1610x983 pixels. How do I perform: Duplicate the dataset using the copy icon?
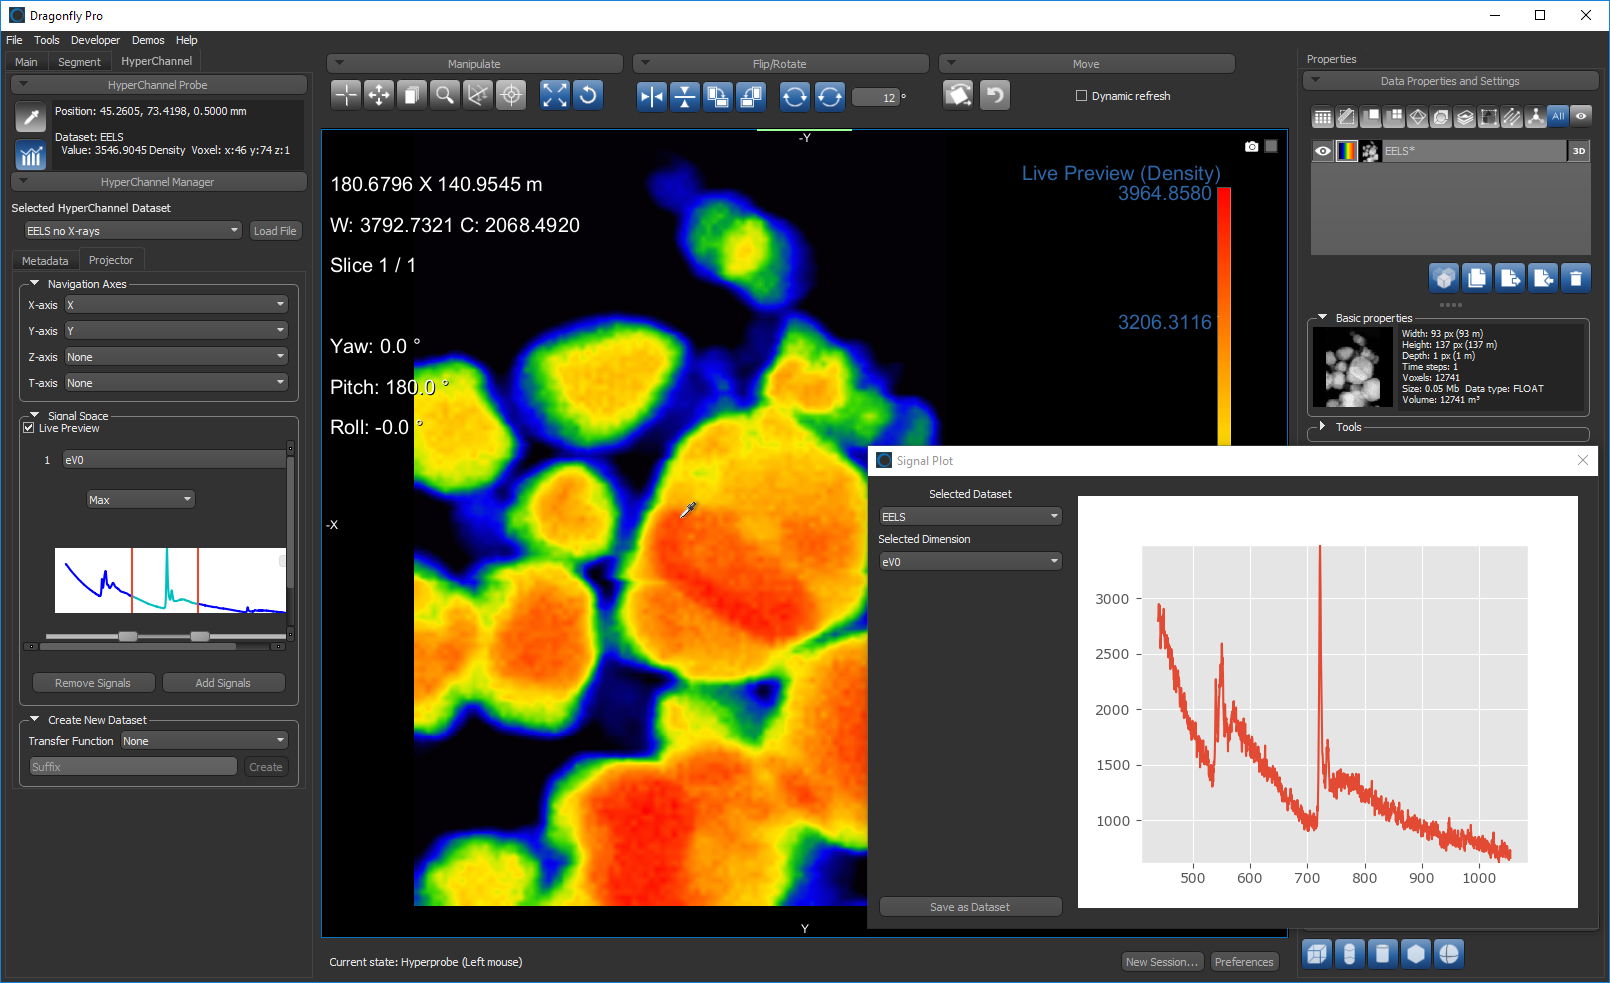click(x=1477, y=277)
